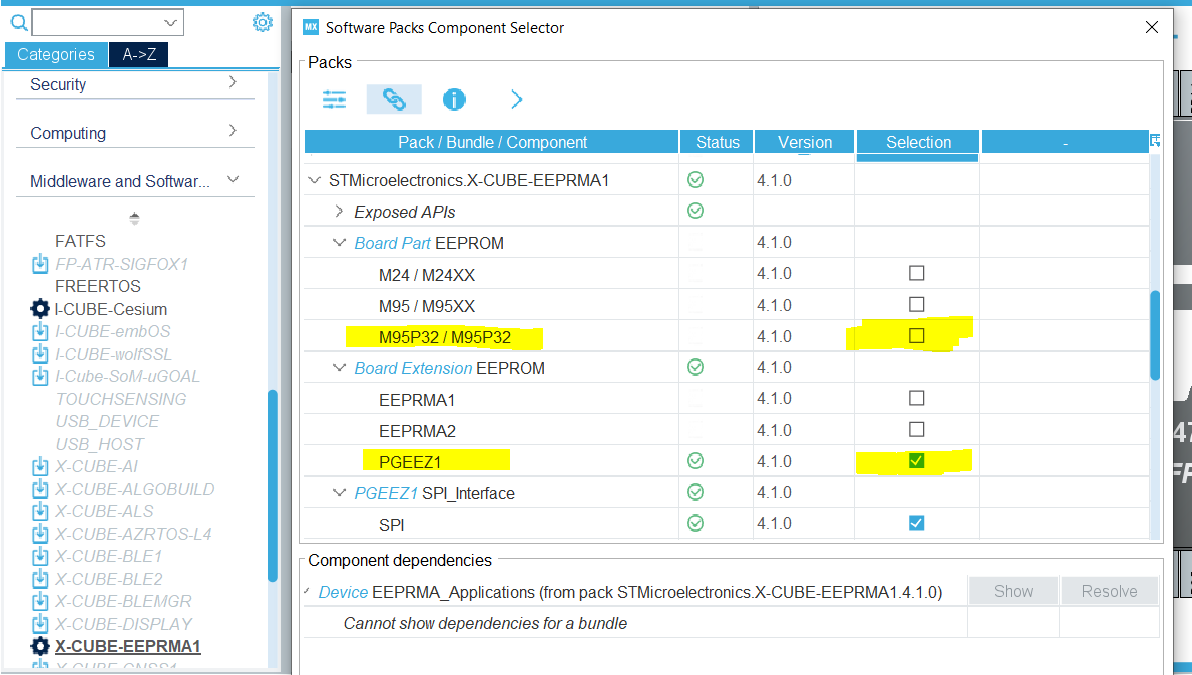1192x675 pixels.
Task: Click the search input field at top left
Action: point(107,21)
